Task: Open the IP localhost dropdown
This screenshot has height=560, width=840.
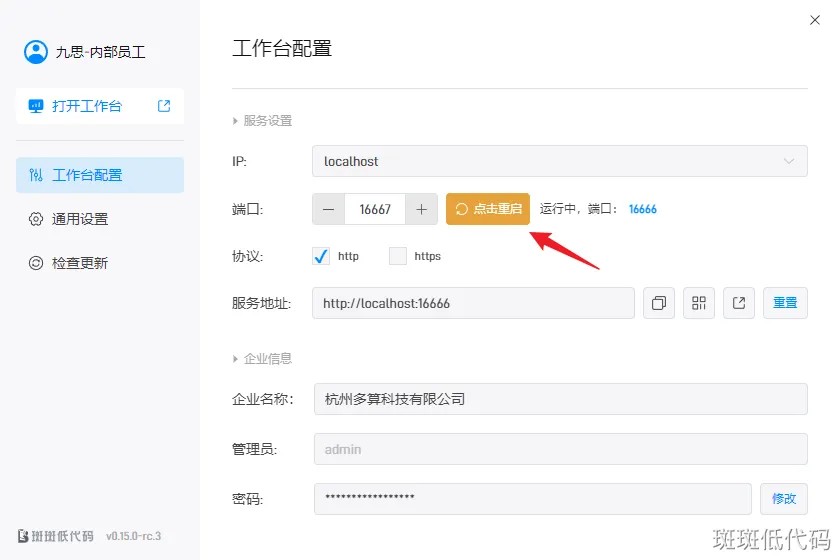Action: click(x=559, y=161)
